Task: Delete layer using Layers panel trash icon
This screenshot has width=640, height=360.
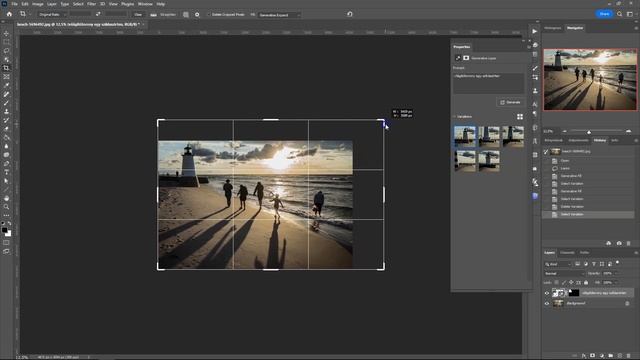Action: [629, 356]
